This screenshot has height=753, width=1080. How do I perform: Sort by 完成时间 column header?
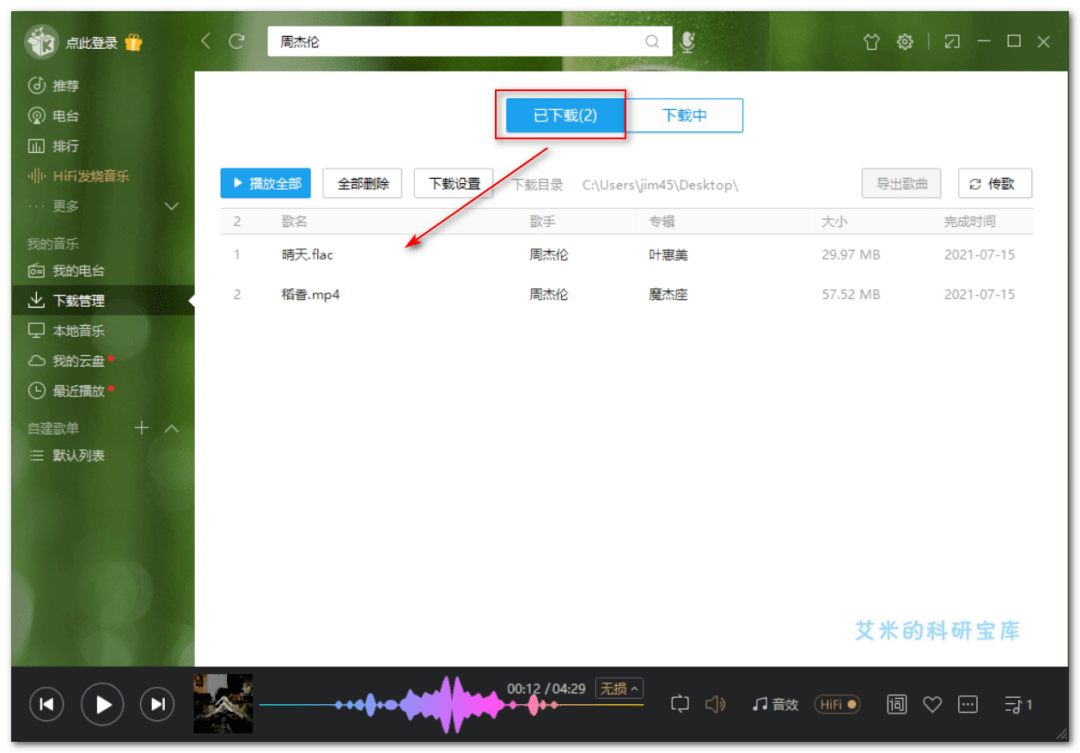click(x=969, y=221)
